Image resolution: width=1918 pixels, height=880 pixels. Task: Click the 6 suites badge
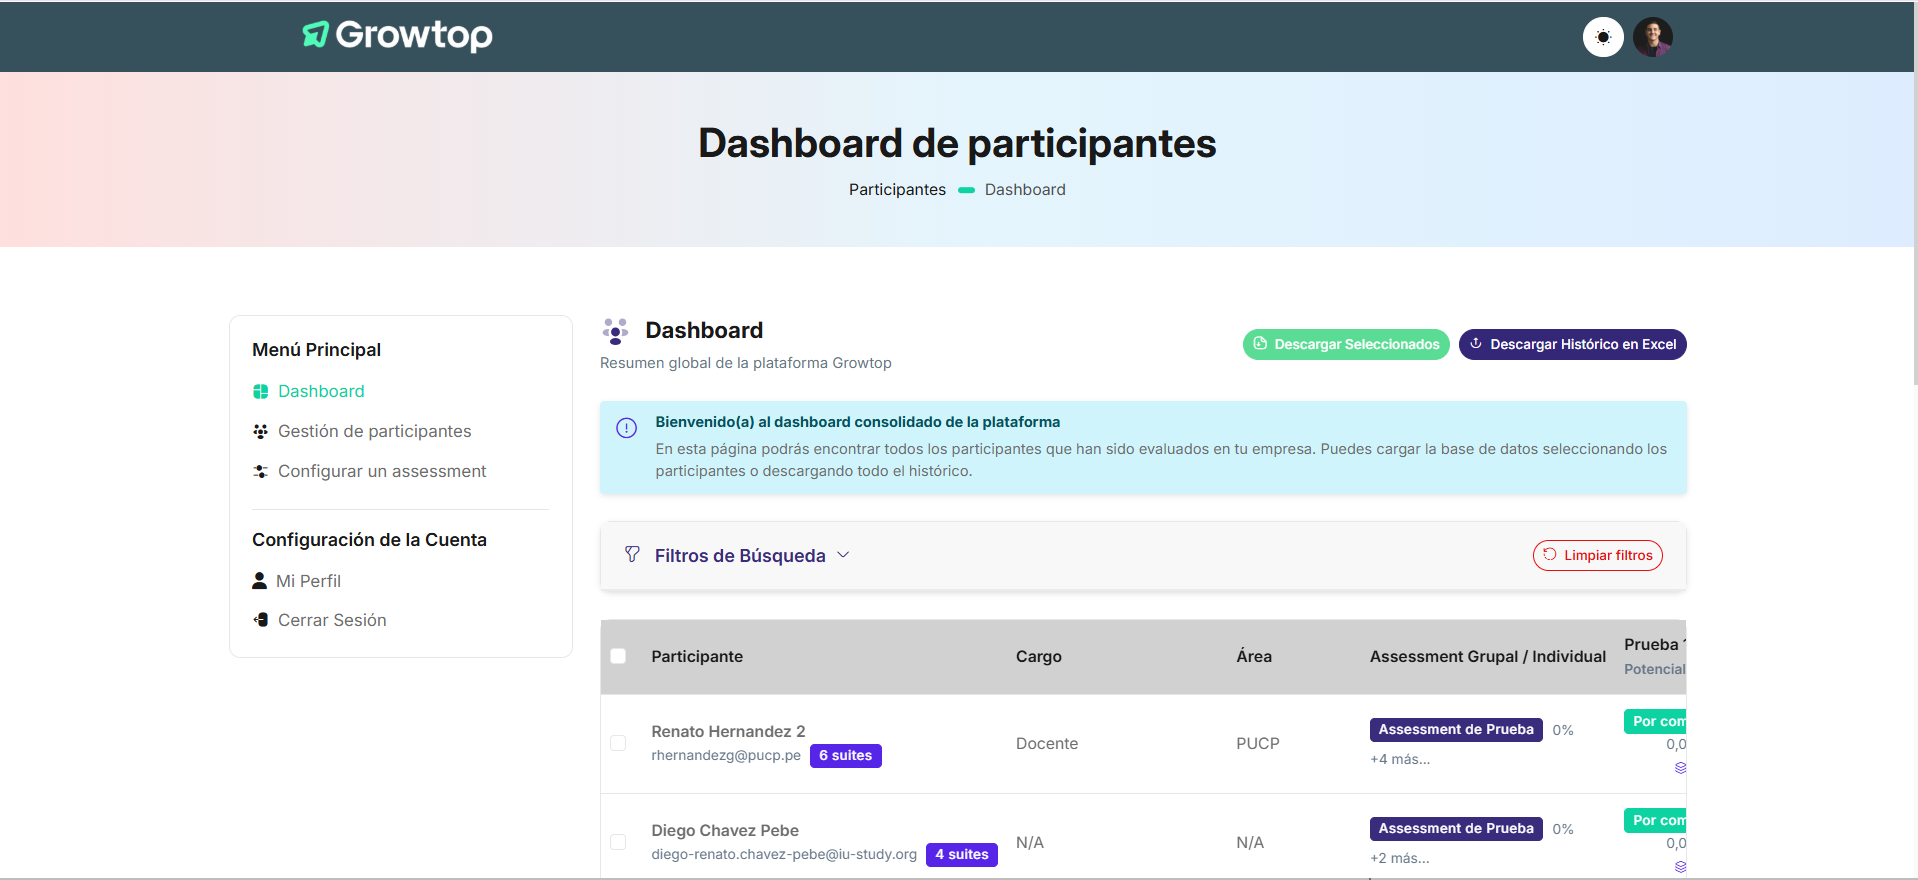coord(845,756)
